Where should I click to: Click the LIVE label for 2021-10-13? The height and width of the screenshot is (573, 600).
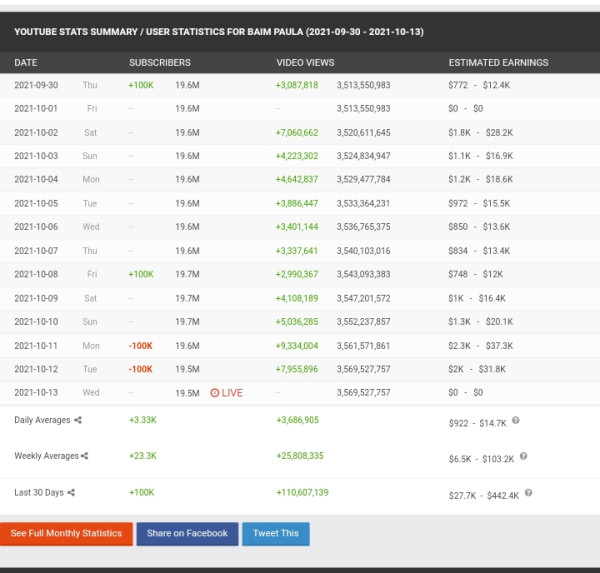232,393
